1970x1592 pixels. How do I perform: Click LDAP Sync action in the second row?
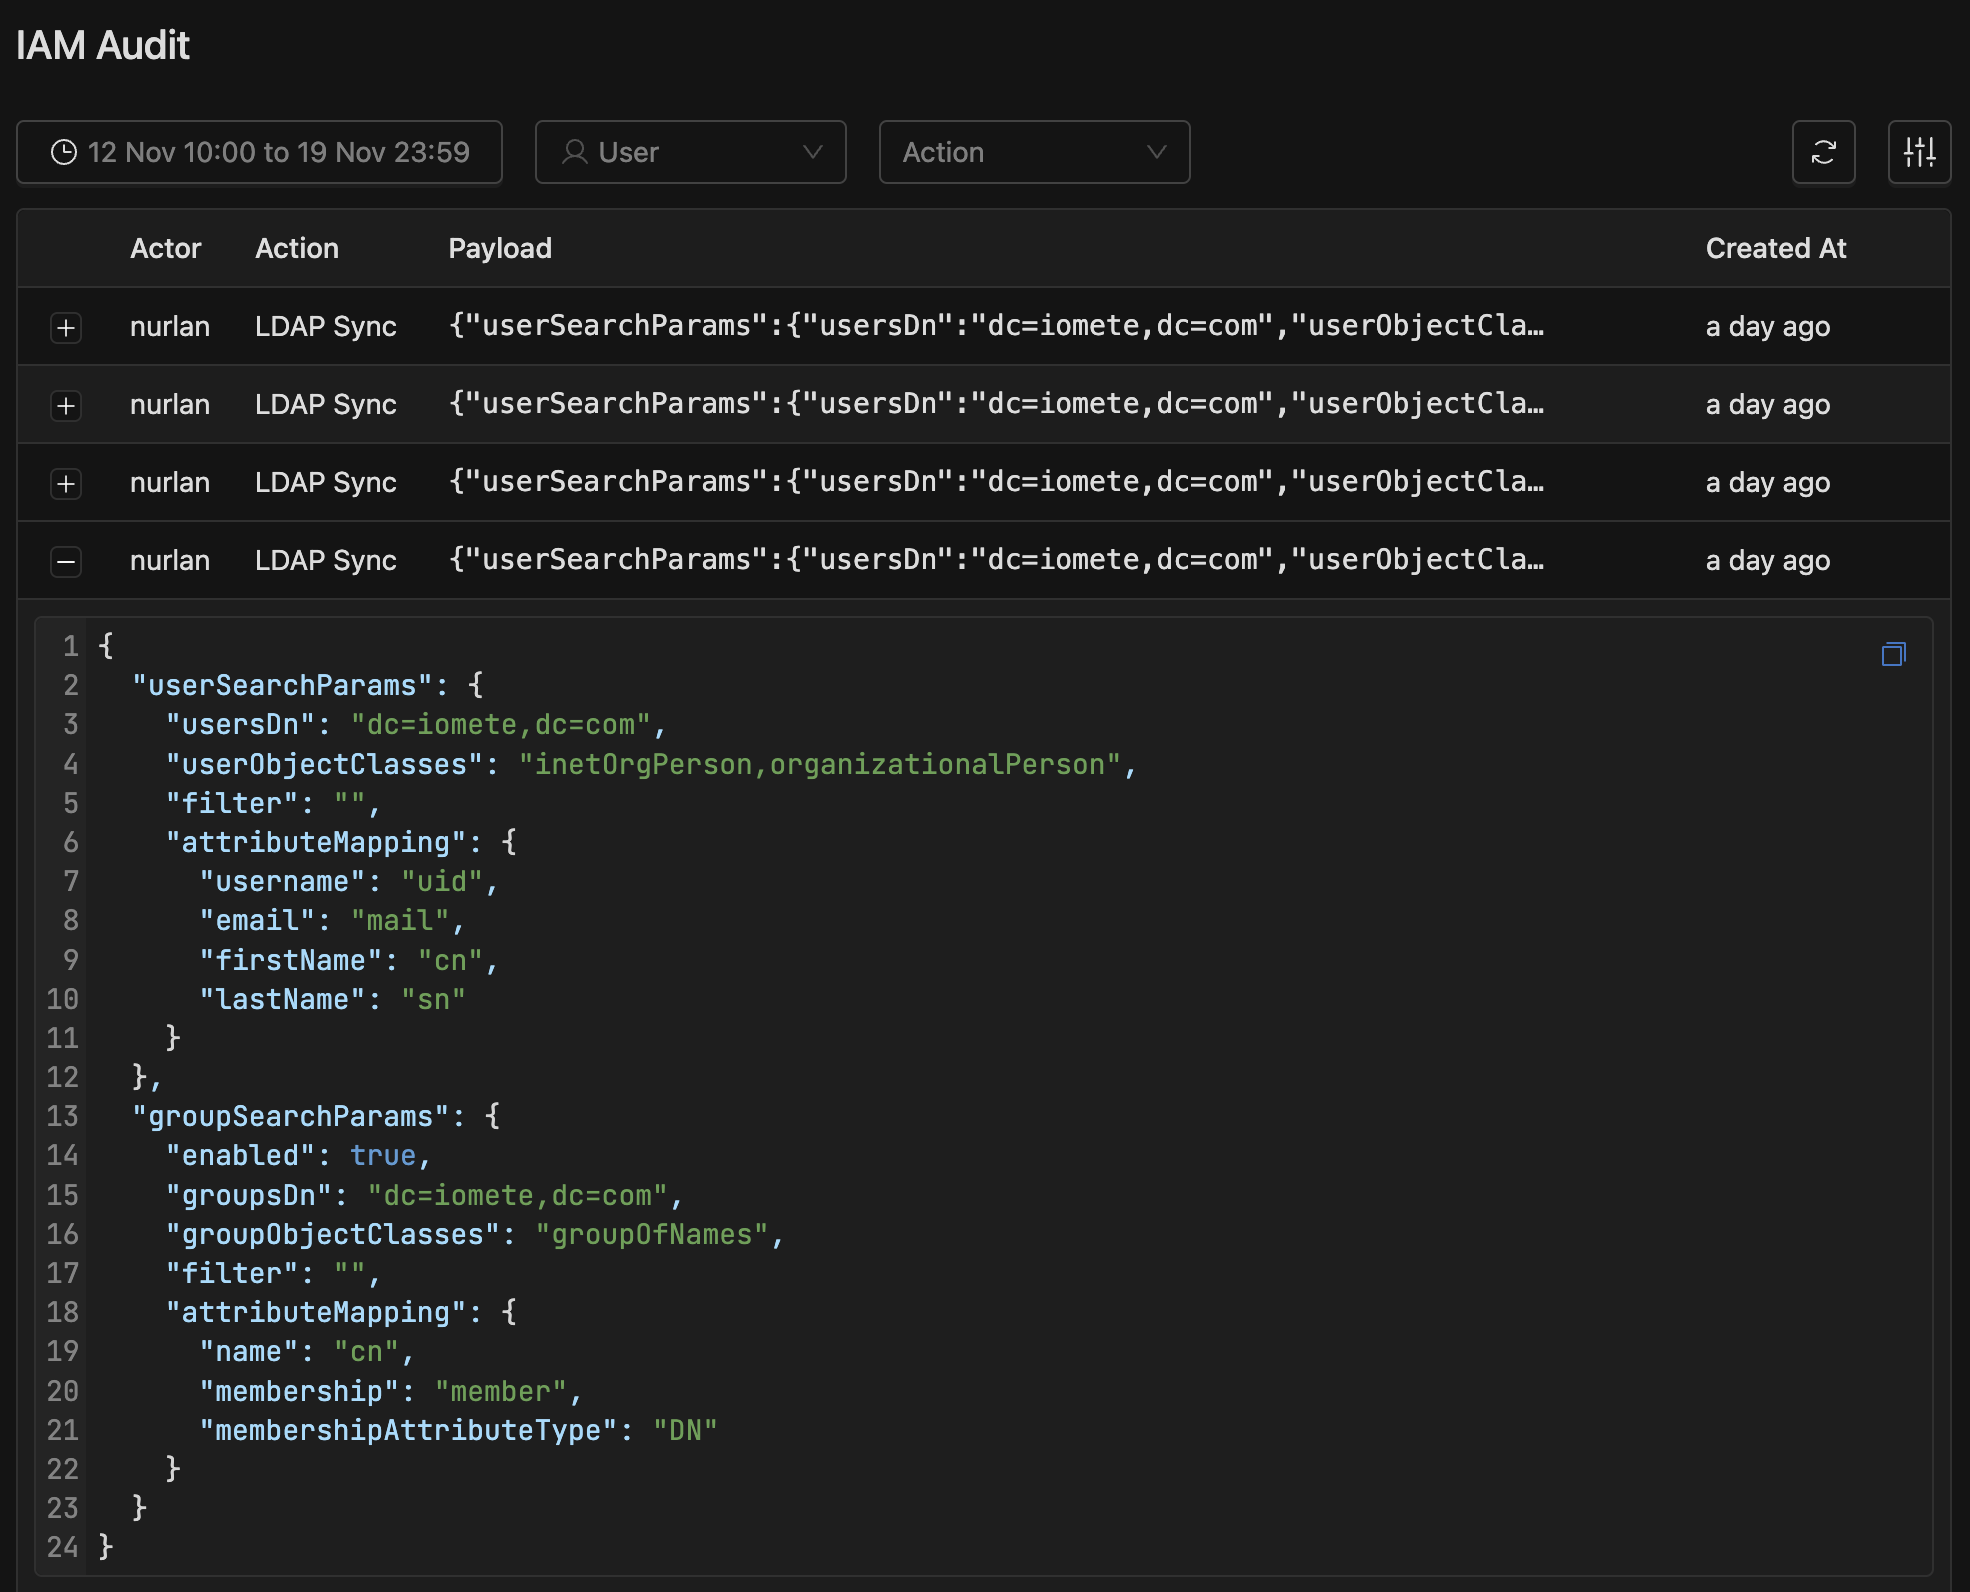[x=326, y=404]
